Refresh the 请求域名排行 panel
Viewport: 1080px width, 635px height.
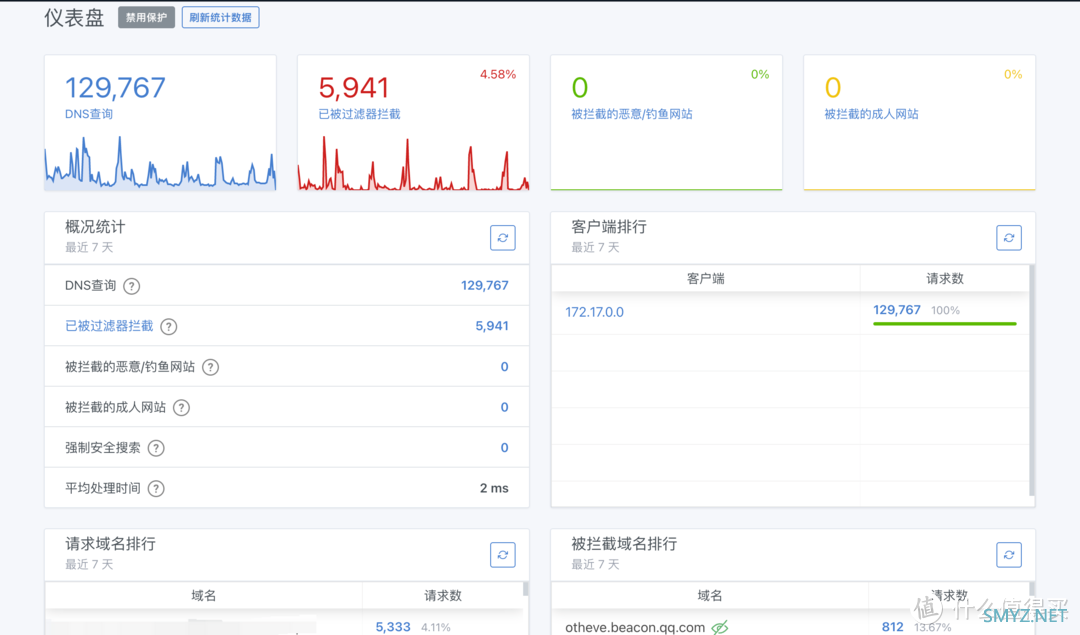[502, 554]
